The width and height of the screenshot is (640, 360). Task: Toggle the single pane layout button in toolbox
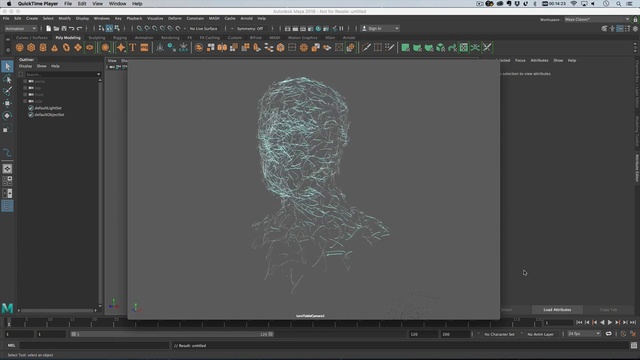(x=7, y=169)
